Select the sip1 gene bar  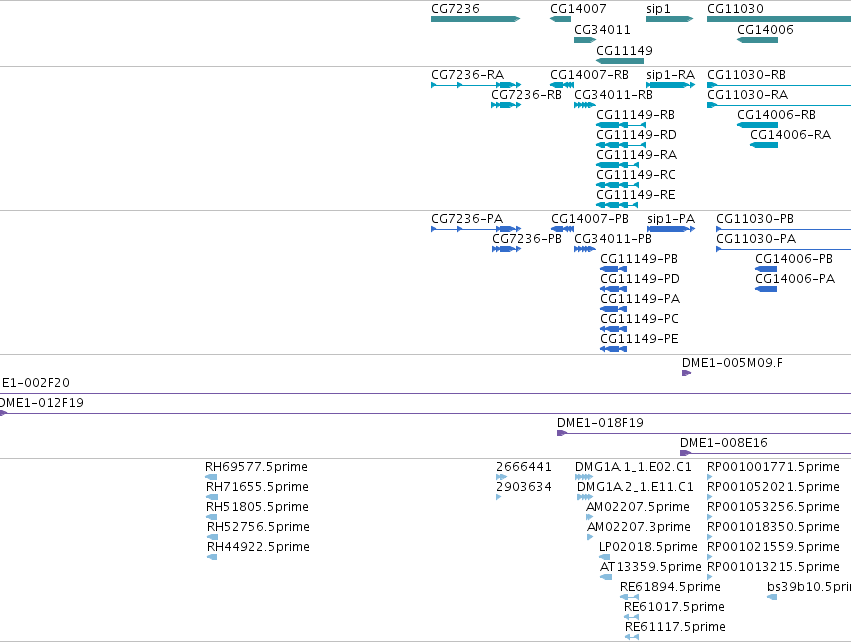670,19
